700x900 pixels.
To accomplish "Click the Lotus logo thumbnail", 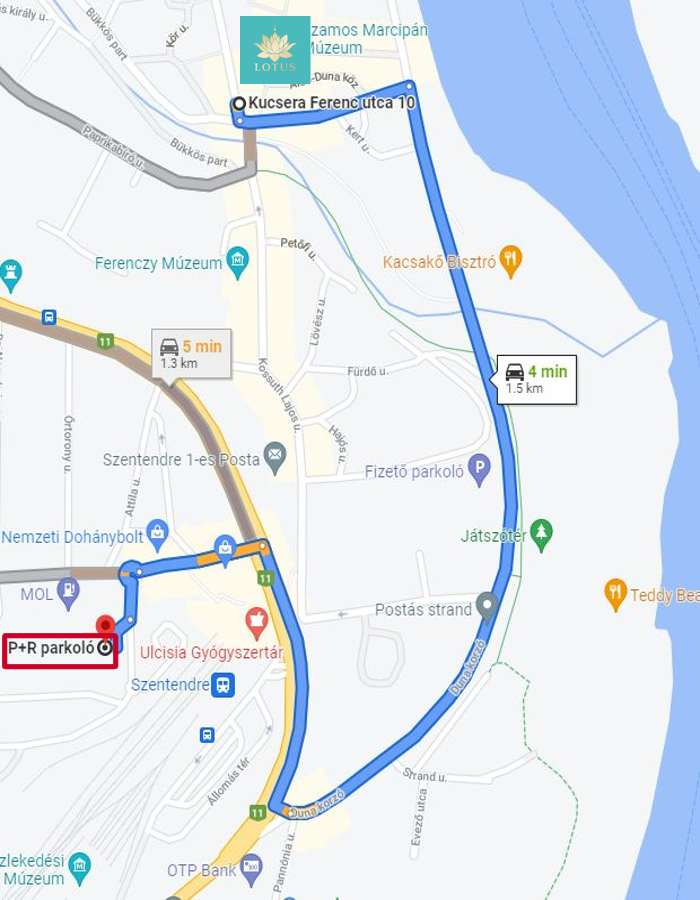I will [275, 50].
